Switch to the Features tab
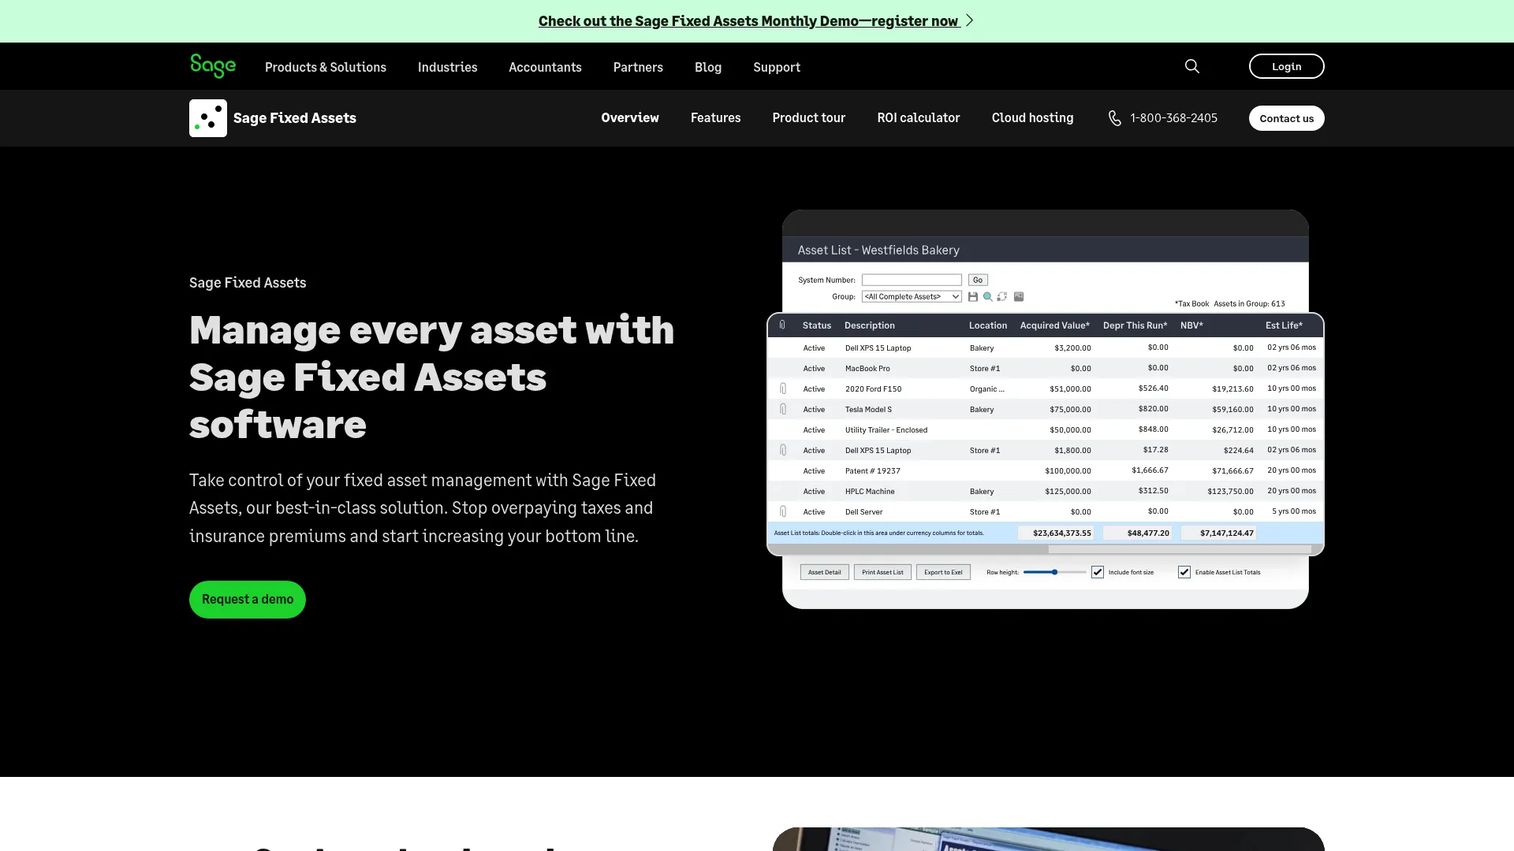 pyautogui.click(x=716, y=118)
